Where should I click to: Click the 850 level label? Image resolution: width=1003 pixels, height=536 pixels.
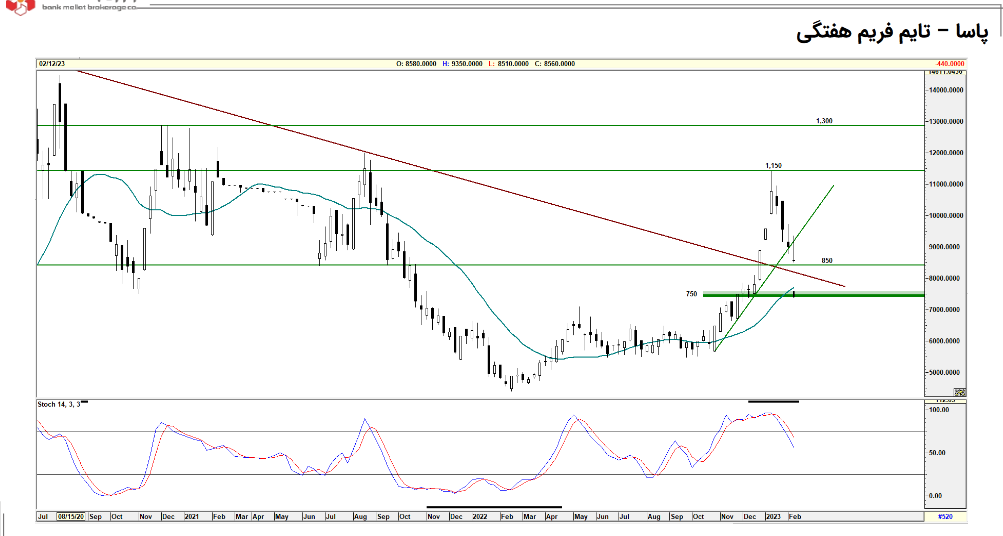click(x=827, y=260)
